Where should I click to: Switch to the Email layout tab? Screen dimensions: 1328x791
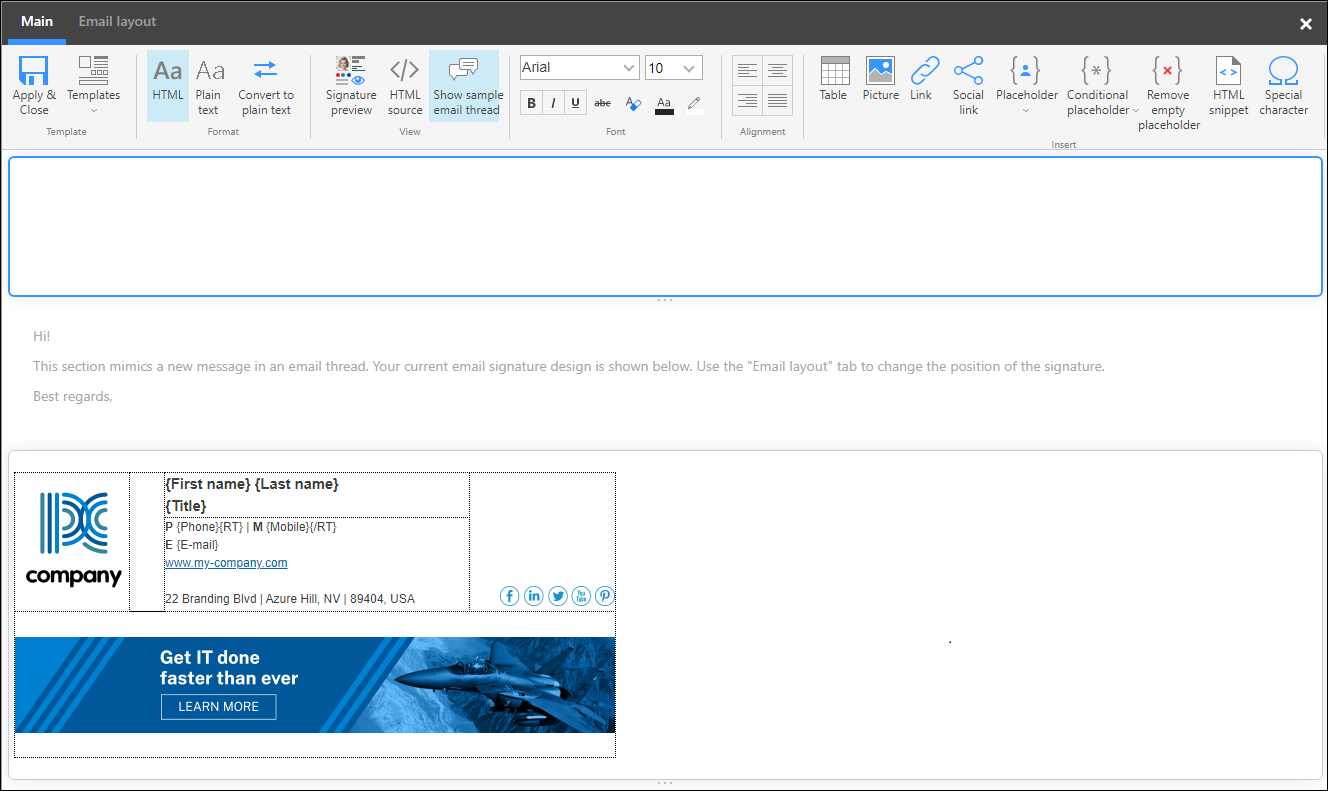coord(117,21)
